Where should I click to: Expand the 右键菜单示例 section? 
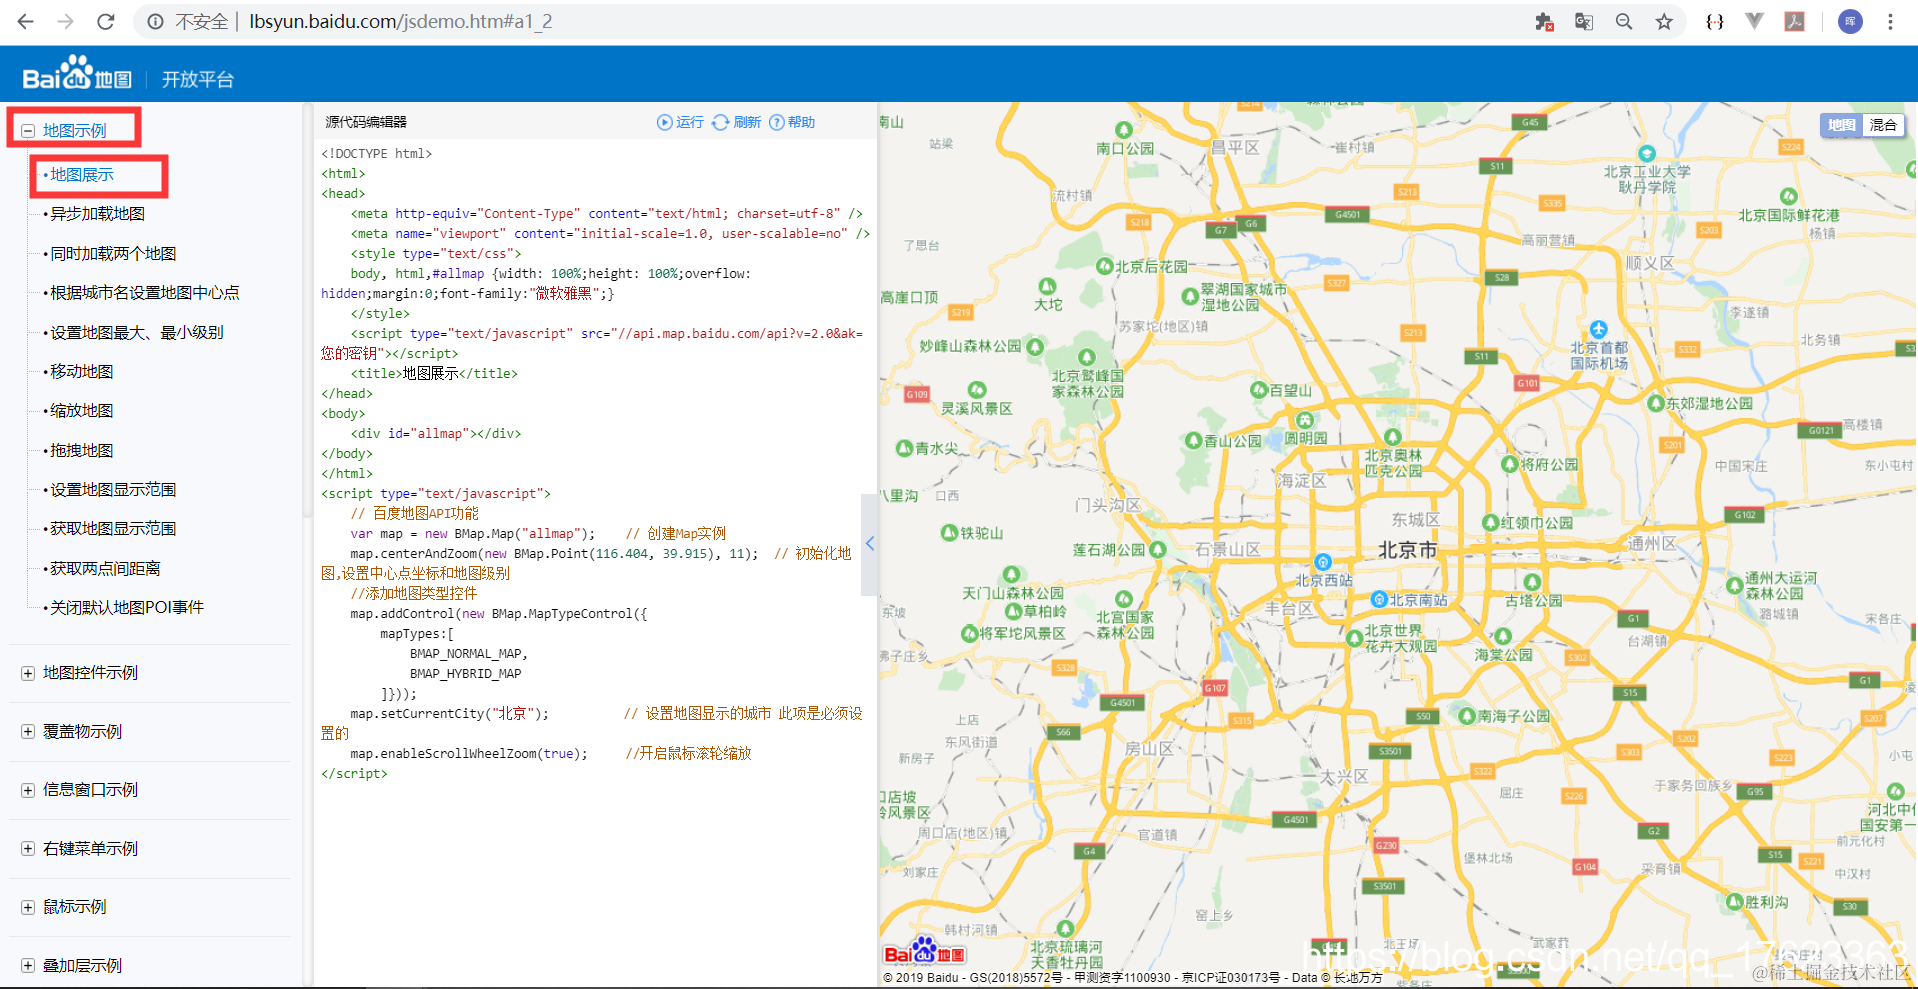28,849
